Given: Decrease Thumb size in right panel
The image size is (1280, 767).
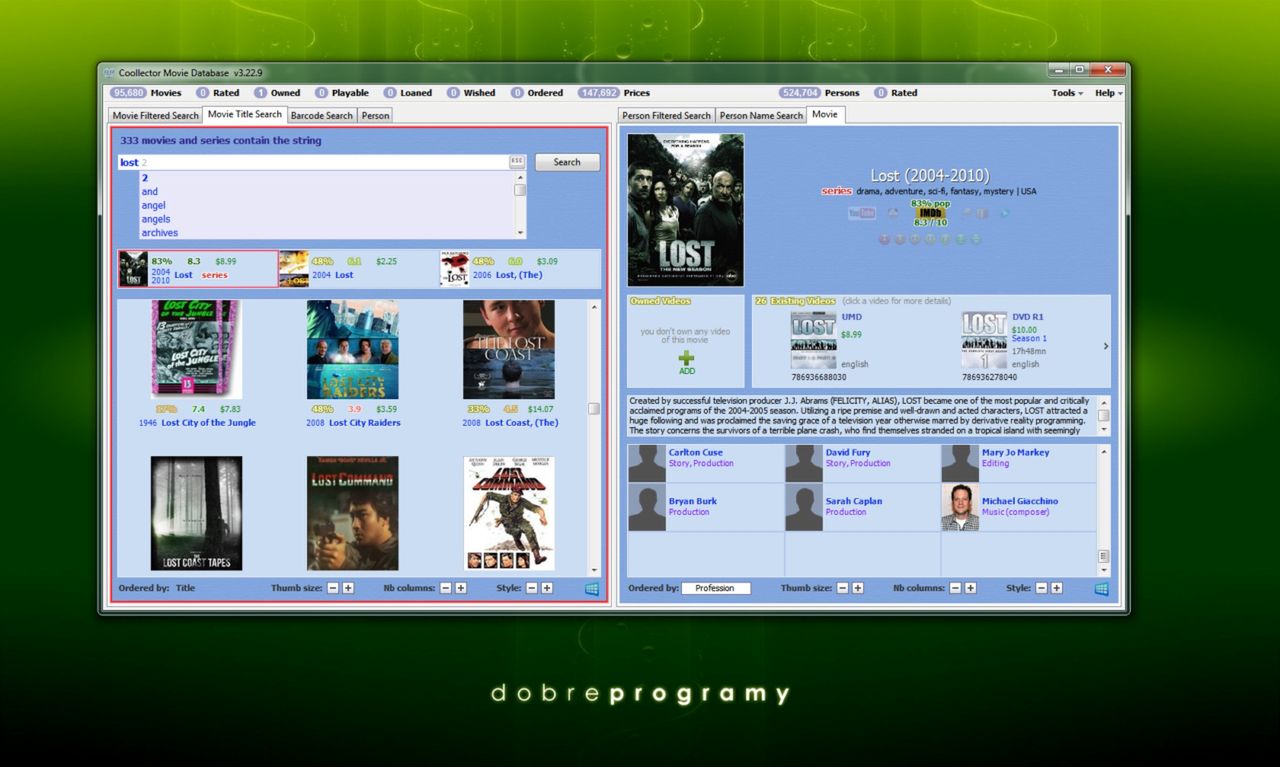Looking at the screenshot, I should (x=843, y=588).
